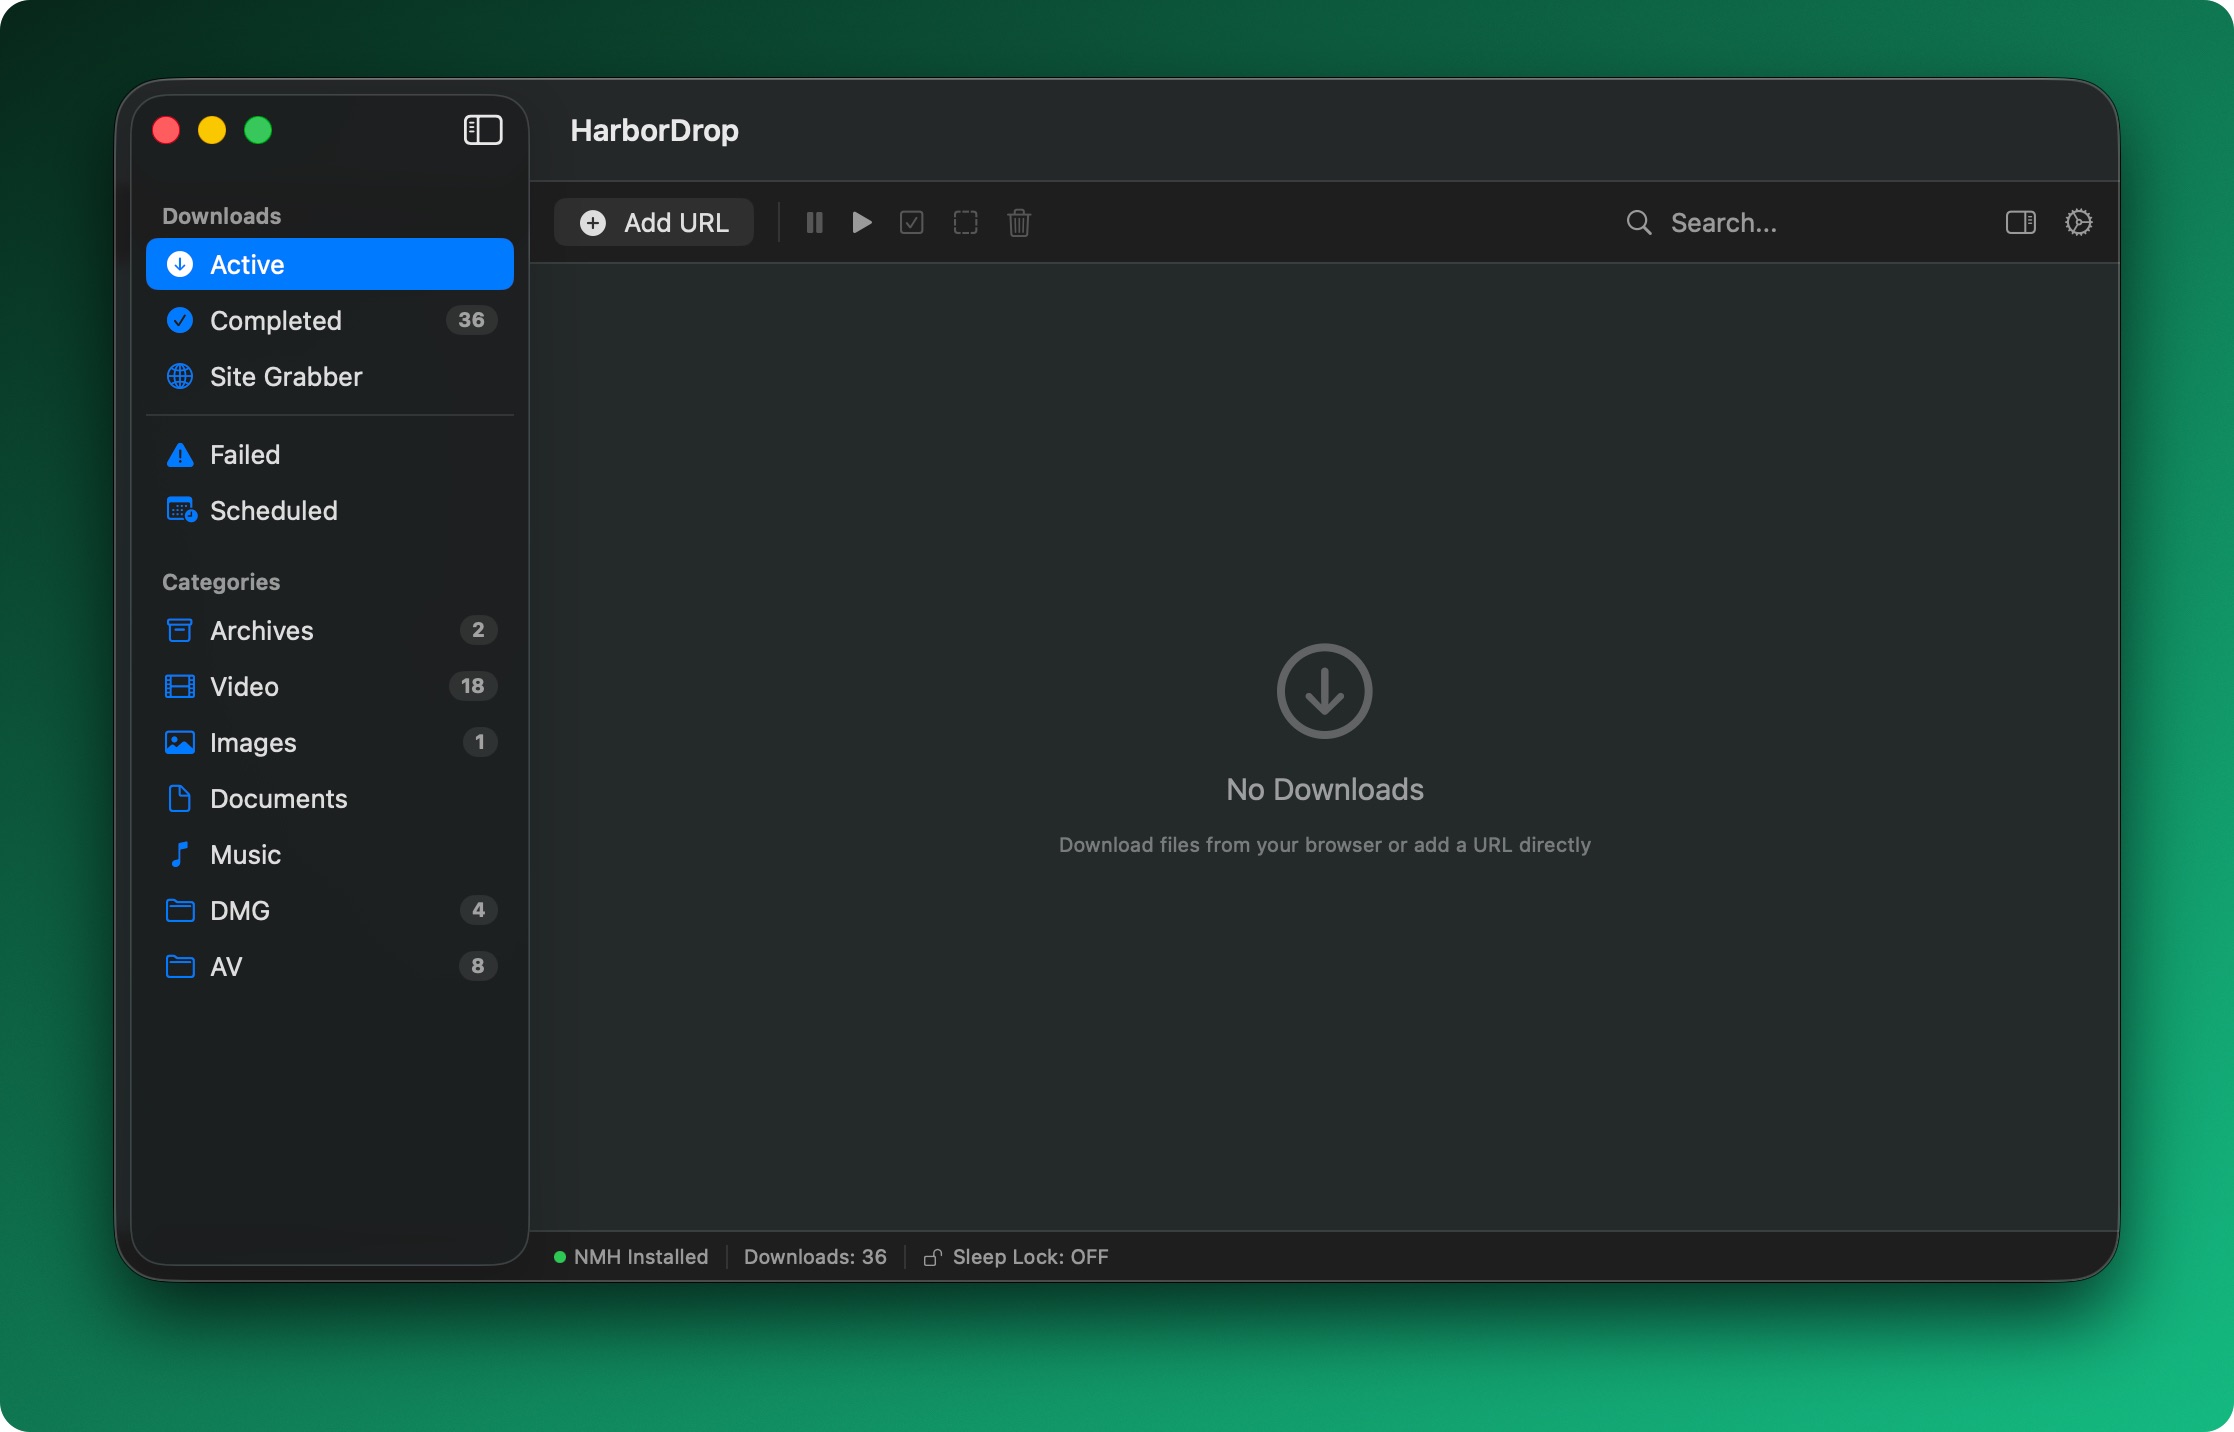Select the Archives category
The width and height of the screenshot is (2234, 1432).
click(330, 630)
